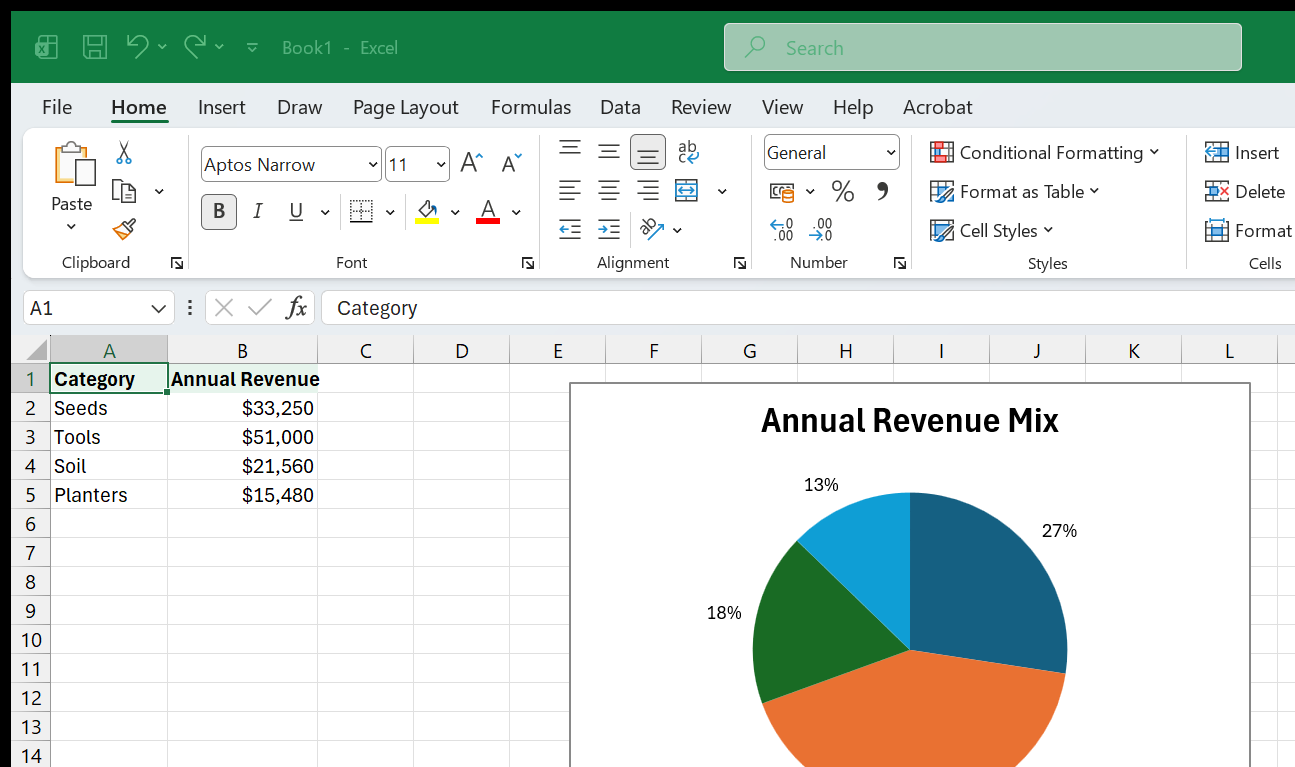This screenshot has height=767, width=1295.
Task: Click the Cut scissors icon
Action: [x=124, y=153]
